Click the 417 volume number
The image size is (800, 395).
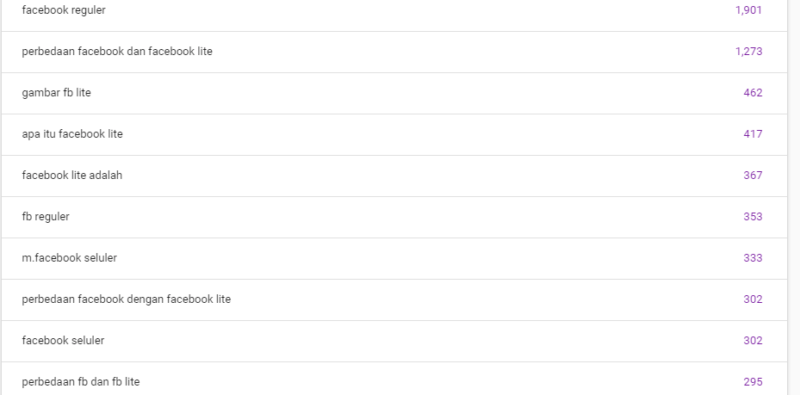pyautogui.click(x=753, y=134)
